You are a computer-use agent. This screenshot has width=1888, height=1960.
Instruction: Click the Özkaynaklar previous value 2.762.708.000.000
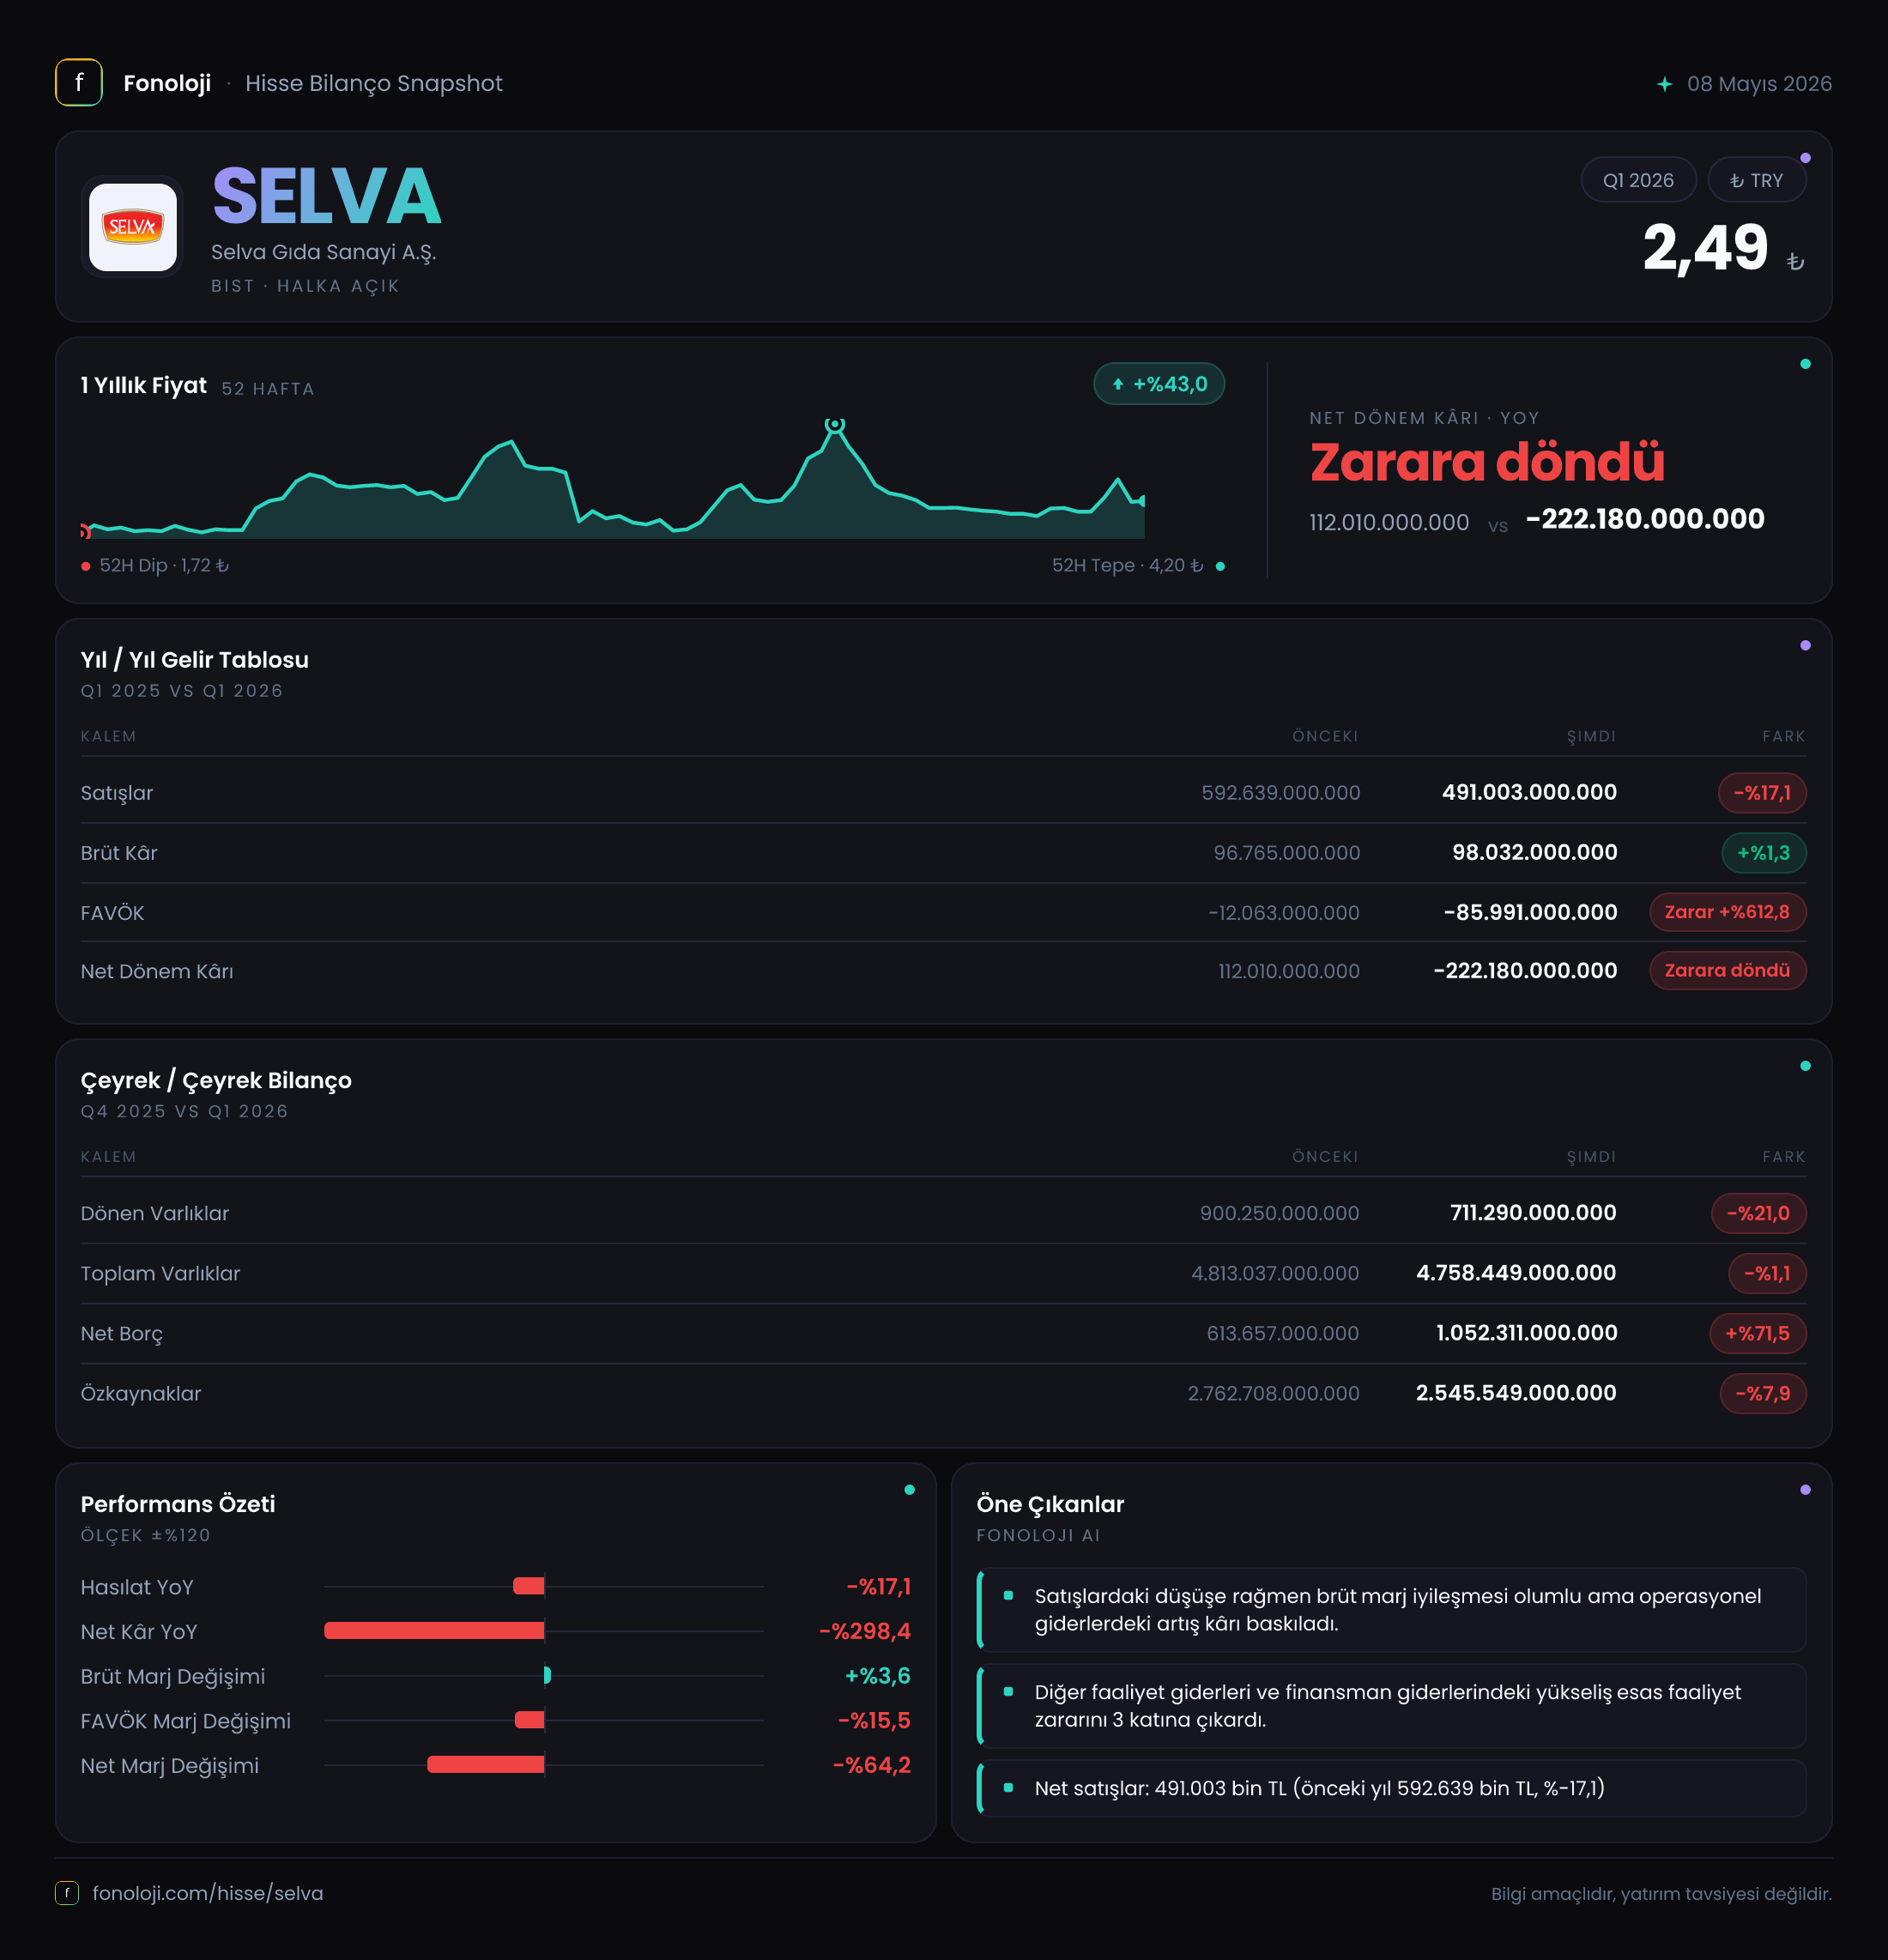(1273, 1393)
